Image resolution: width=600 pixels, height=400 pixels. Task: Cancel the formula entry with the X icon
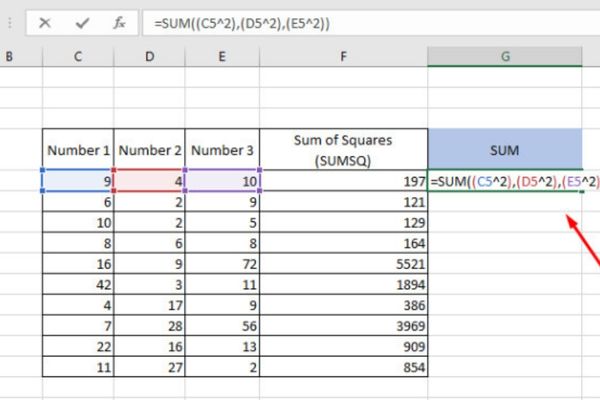[x=45, y=23]
